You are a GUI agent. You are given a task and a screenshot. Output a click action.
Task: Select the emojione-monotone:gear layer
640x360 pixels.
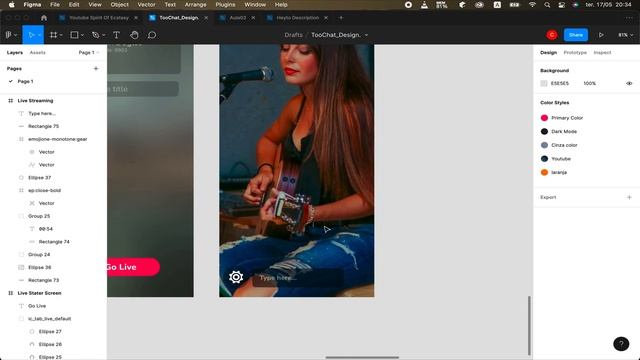click(x=58, y=139)
